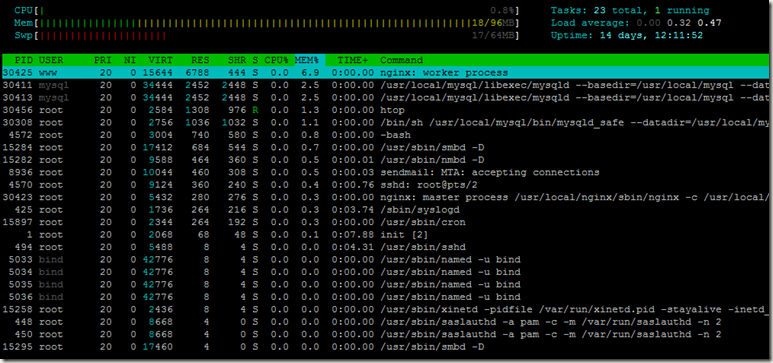This screenshot has height=363, width=773.
Task: Click the 0:03.74 time value
Action: pyautogui.click(x=353, y=210)
